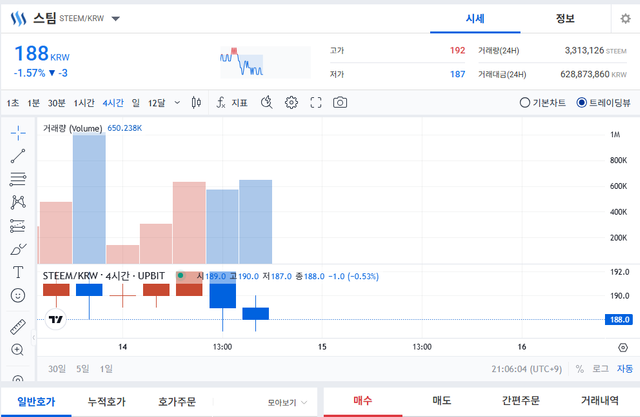Click the 192 high price value

click(x=458, y=50)
